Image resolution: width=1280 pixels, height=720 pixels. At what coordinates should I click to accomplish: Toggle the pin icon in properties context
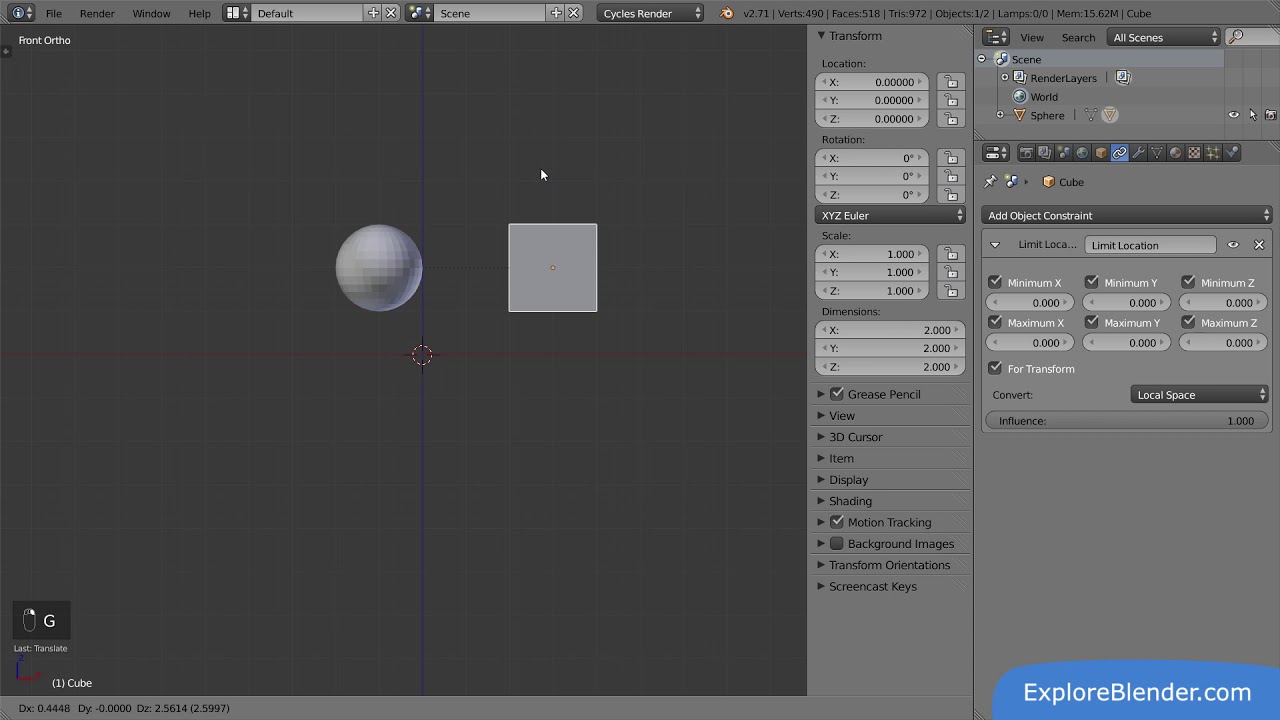point(990,182)
